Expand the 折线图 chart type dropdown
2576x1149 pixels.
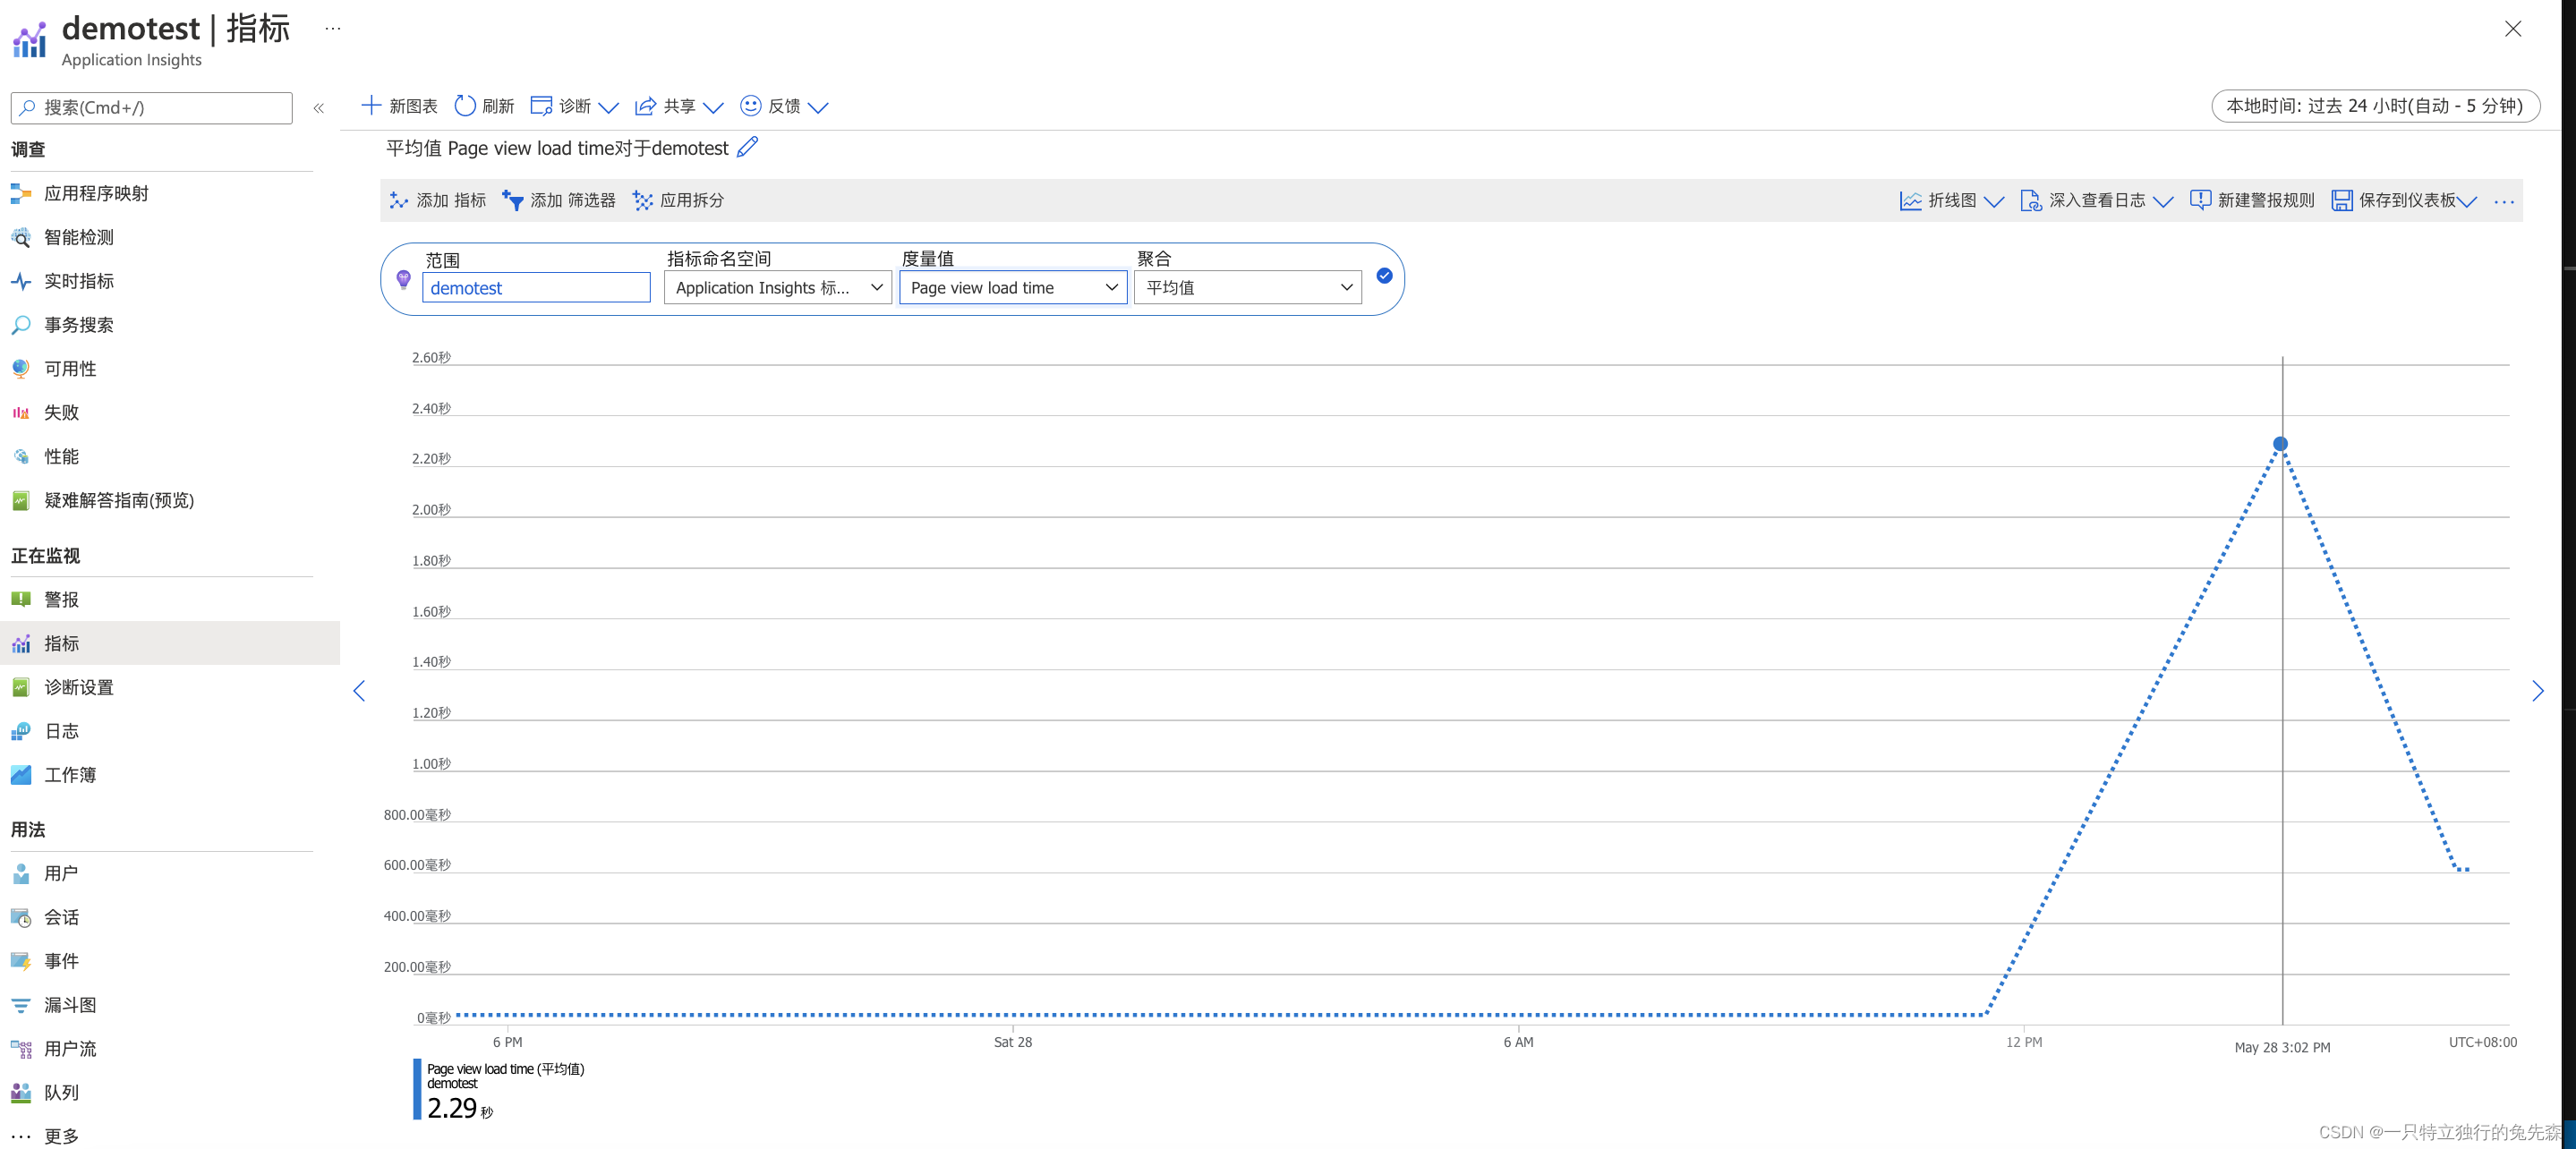[x=1993, y=201]
